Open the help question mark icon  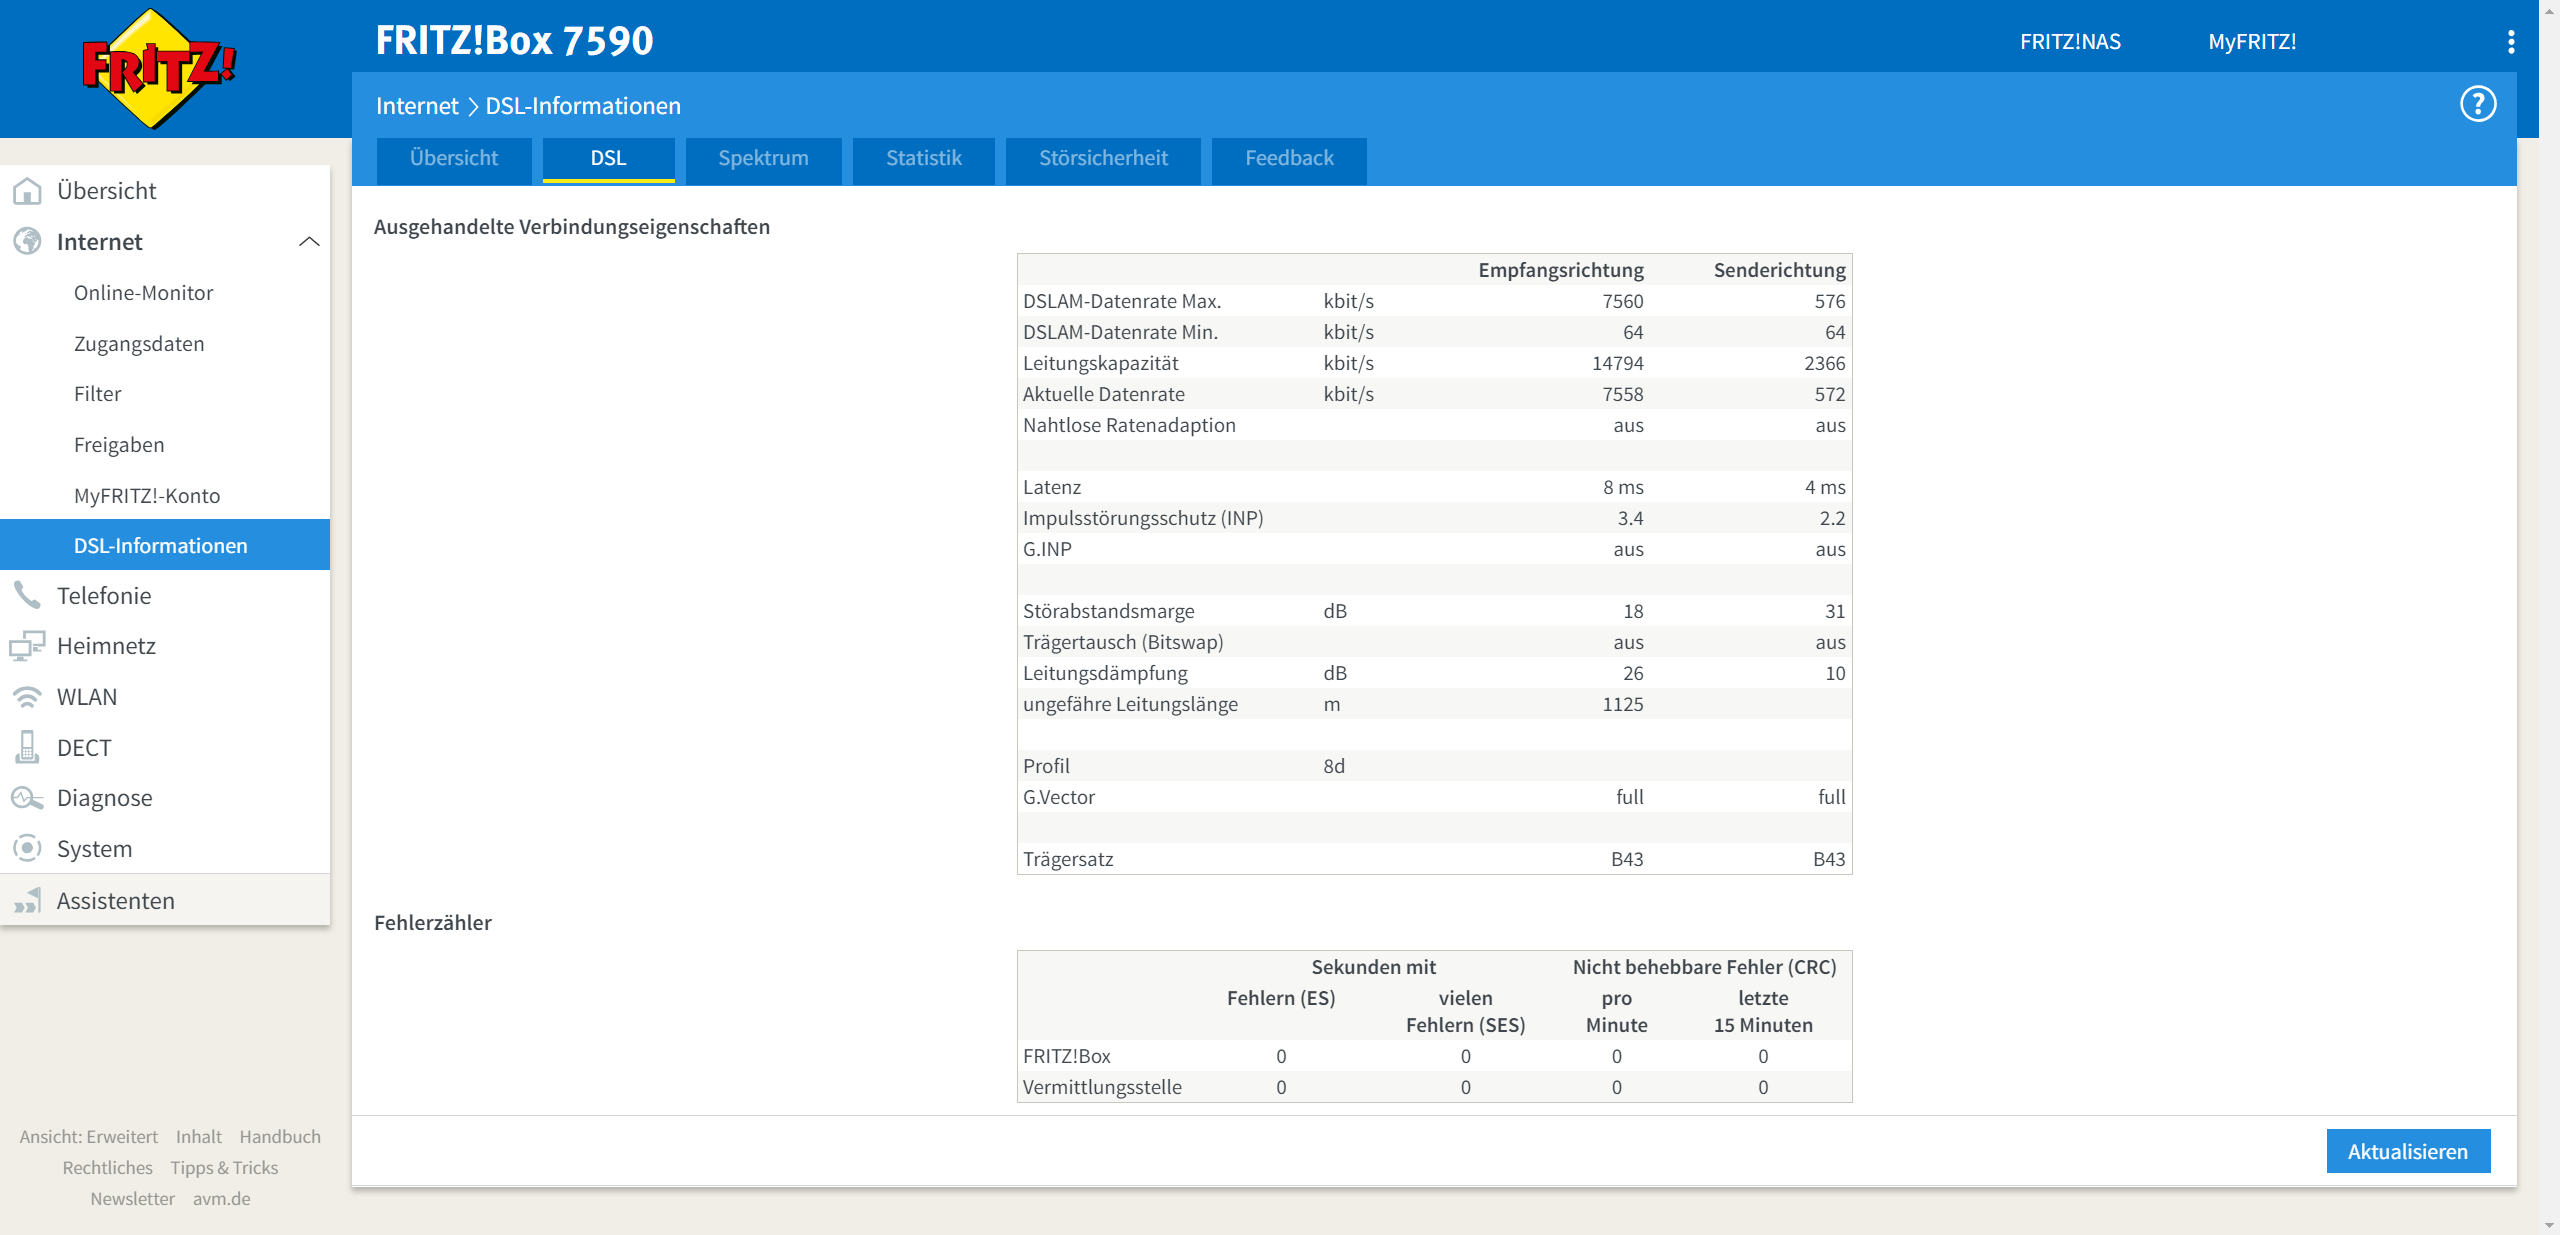tap(2477, 104)
